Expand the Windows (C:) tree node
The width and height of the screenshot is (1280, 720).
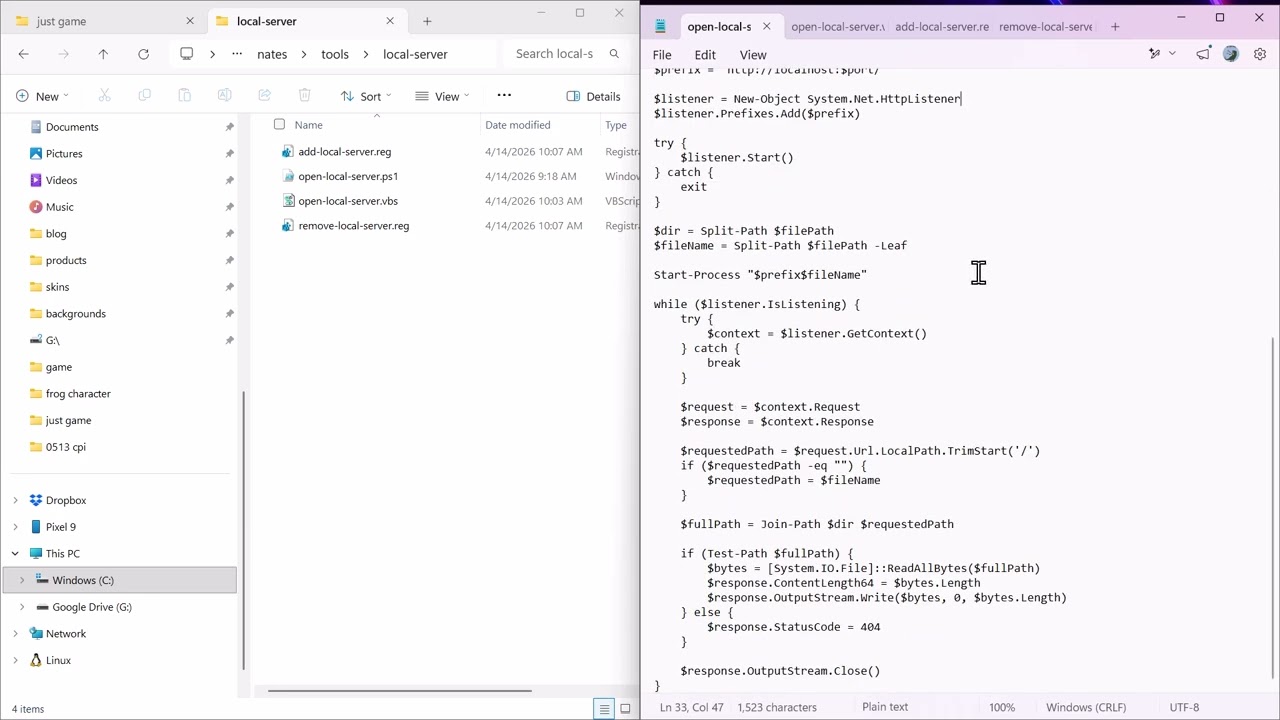pyautogui.click(x=22, y=580)
